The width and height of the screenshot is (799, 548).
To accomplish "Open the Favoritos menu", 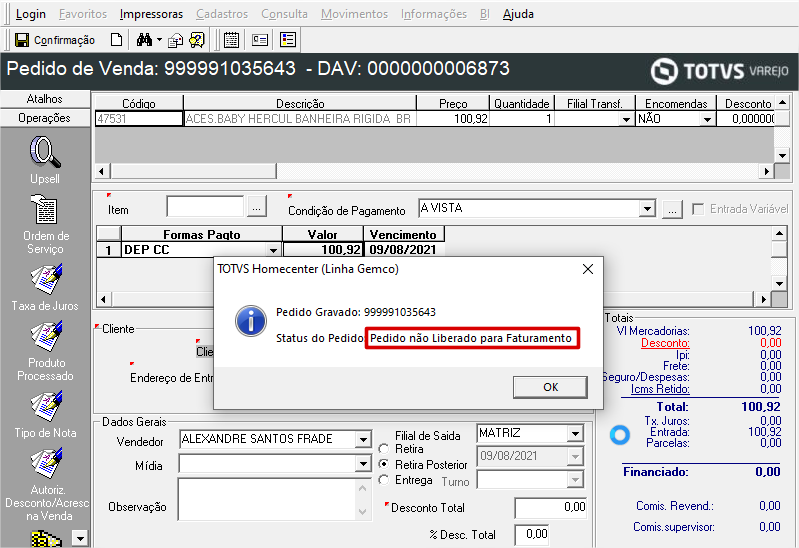I will pos(83,14).
